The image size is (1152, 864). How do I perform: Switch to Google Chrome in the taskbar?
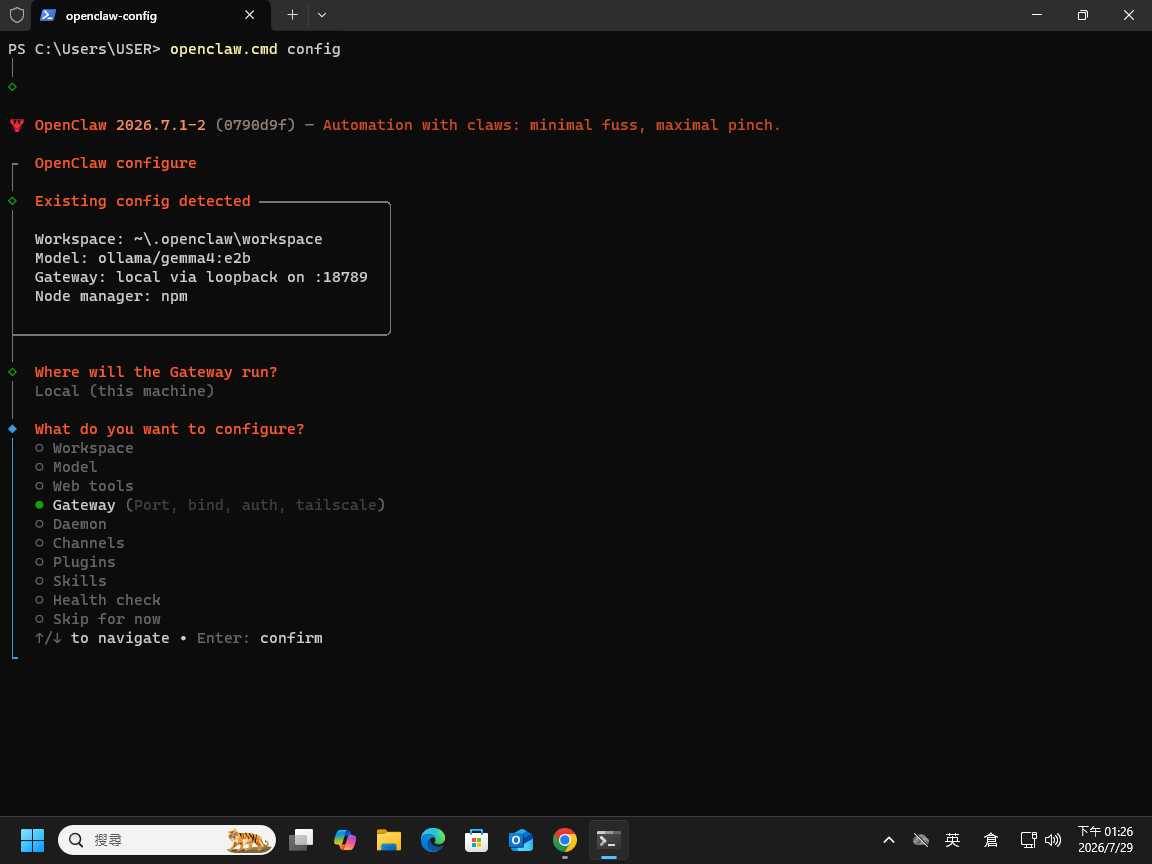coord(565,840)
